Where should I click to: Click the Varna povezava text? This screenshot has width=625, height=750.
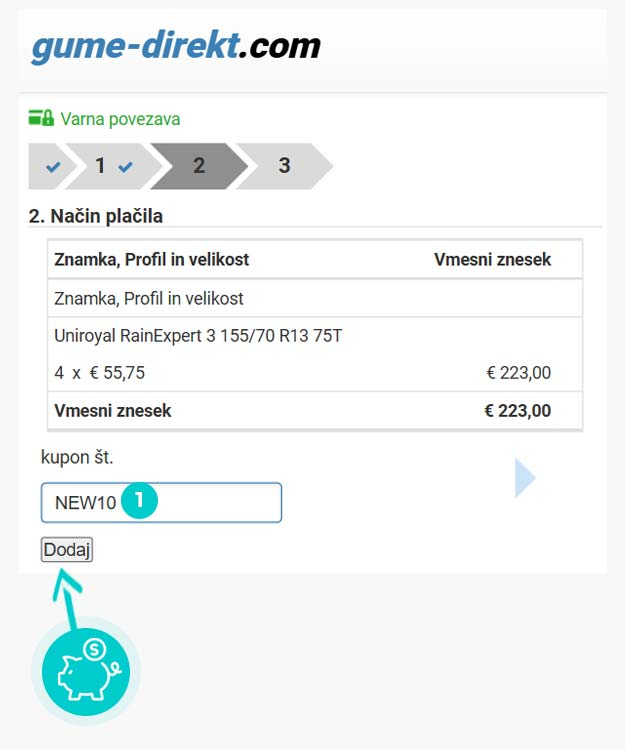coord(120,119)
